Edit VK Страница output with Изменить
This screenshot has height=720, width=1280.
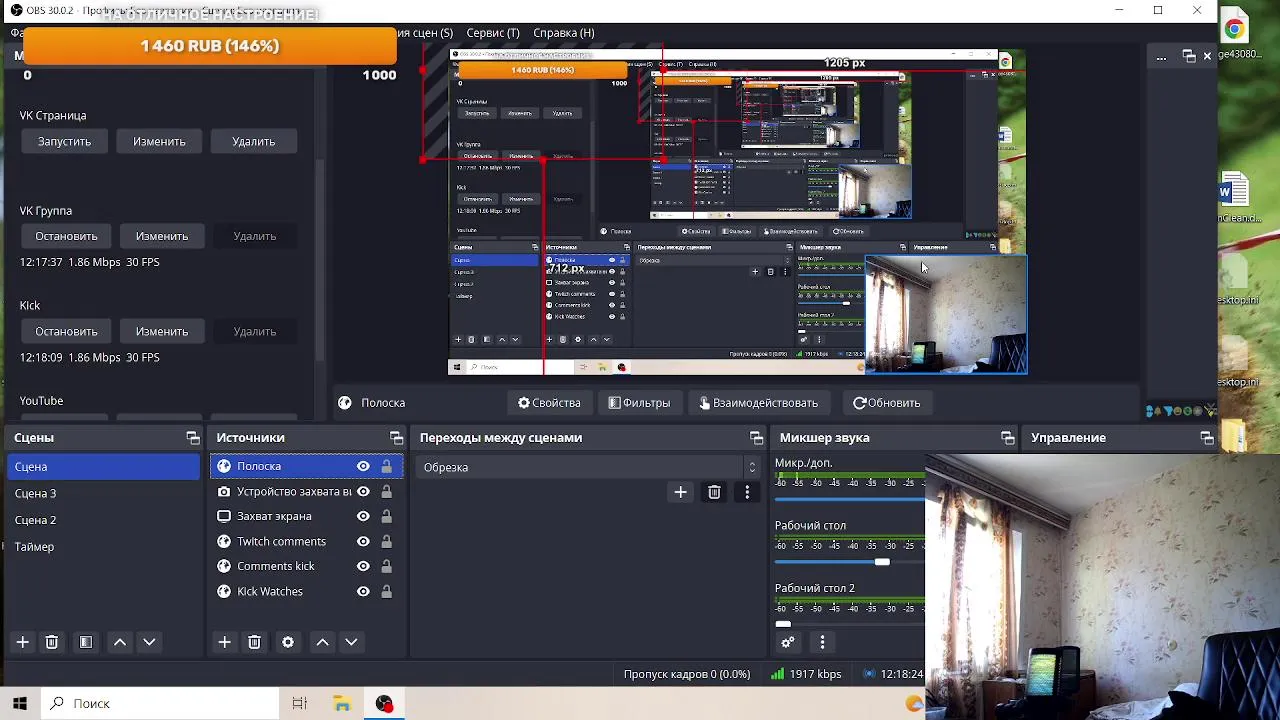pos(159,141)
